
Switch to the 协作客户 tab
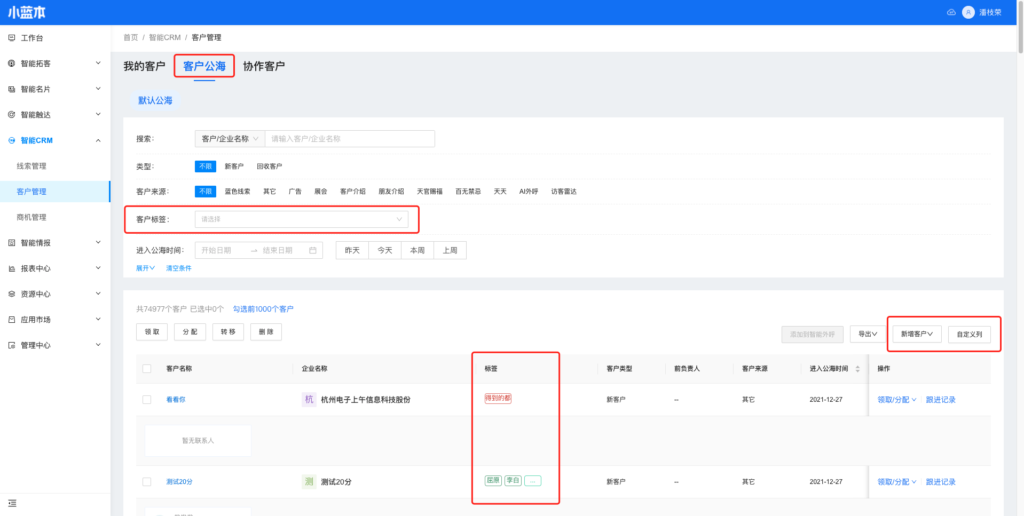coord(263,66)
